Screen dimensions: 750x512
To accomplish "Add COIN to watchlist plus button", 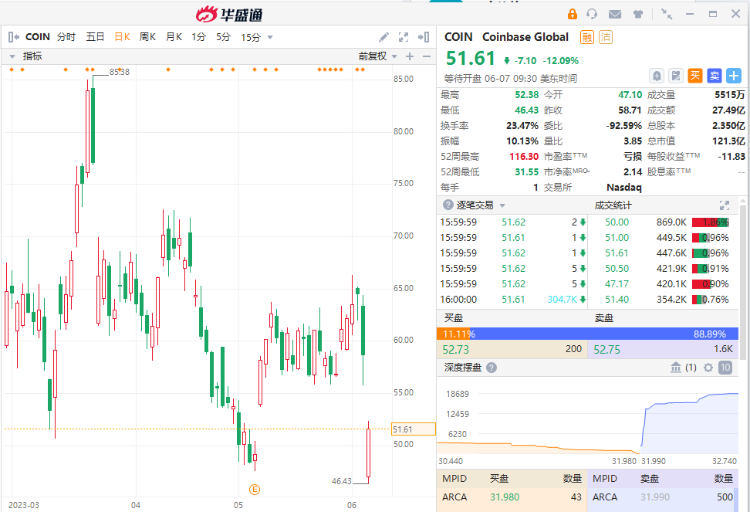I will (734, 76).
